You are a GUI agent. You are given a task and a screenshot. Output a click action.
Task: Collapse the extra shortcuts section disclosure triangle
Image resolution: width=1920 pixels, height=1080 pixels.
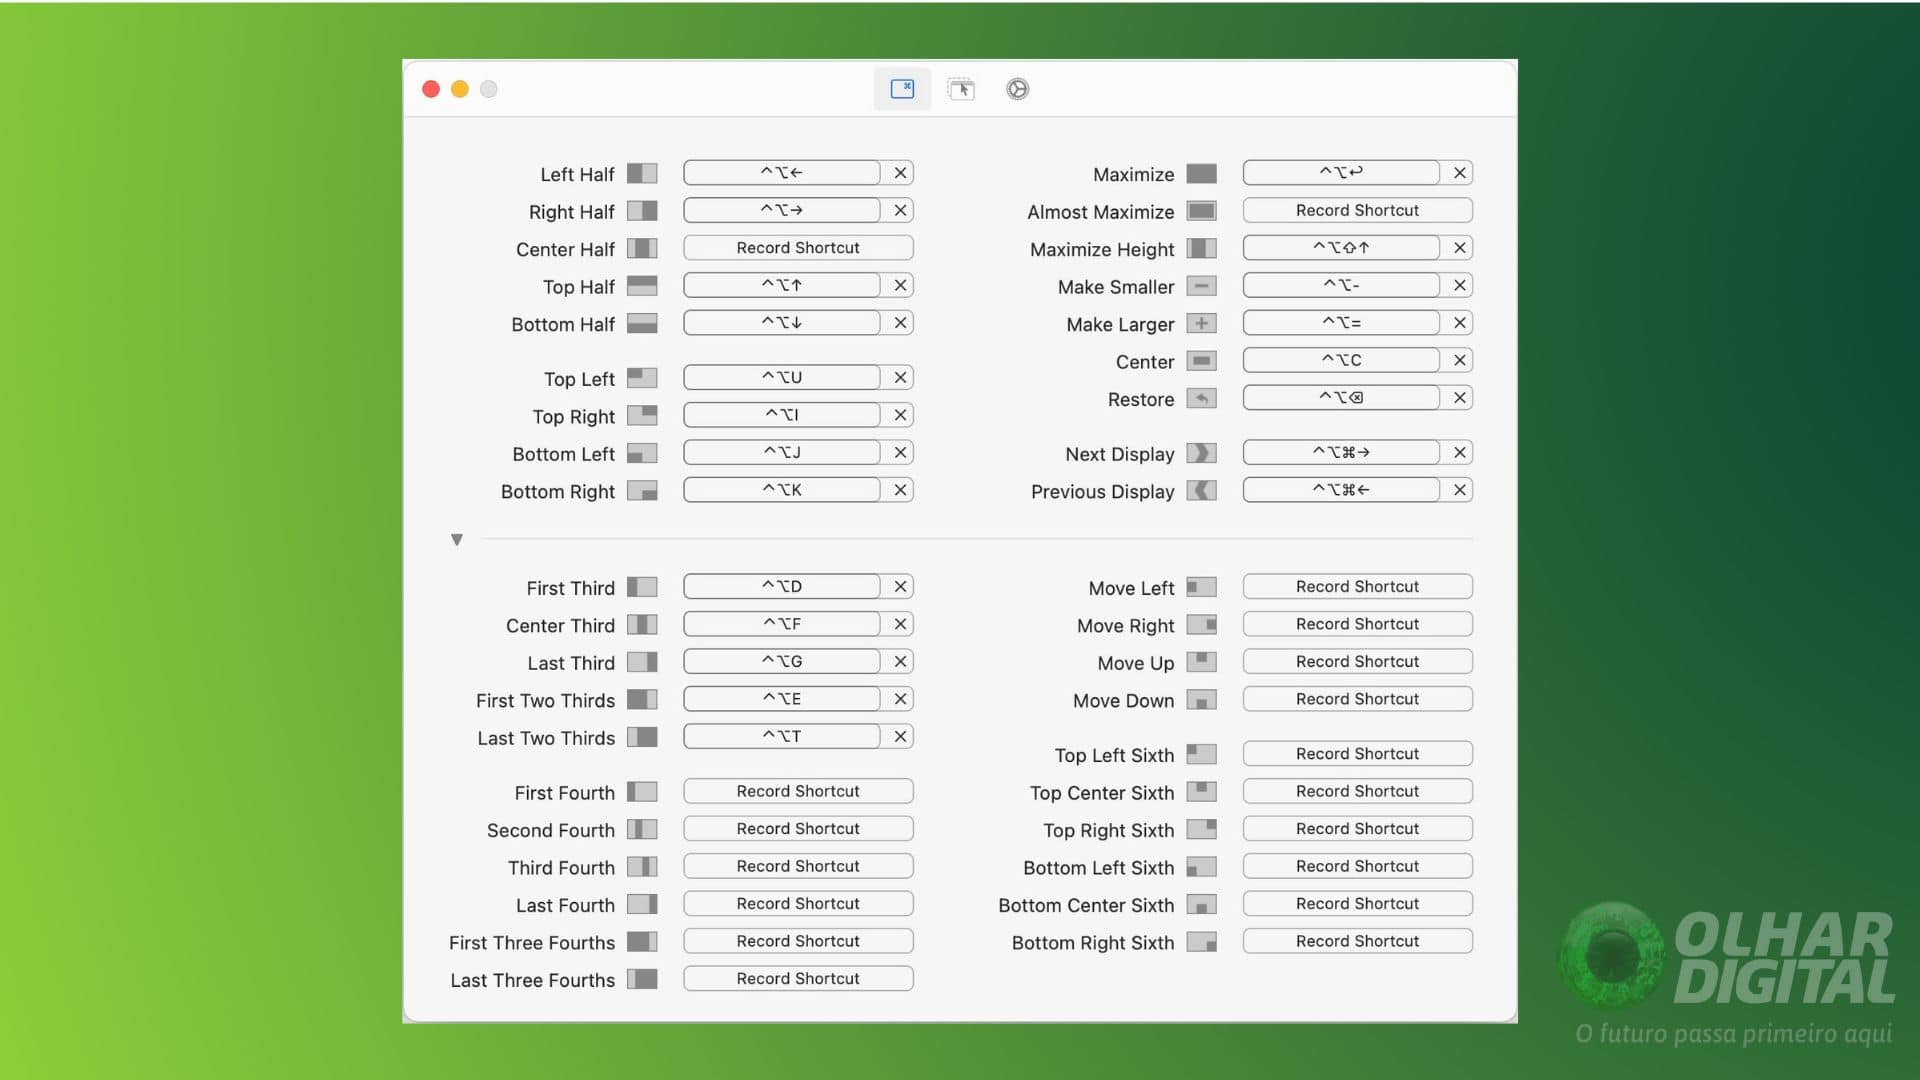click(457, 539)
